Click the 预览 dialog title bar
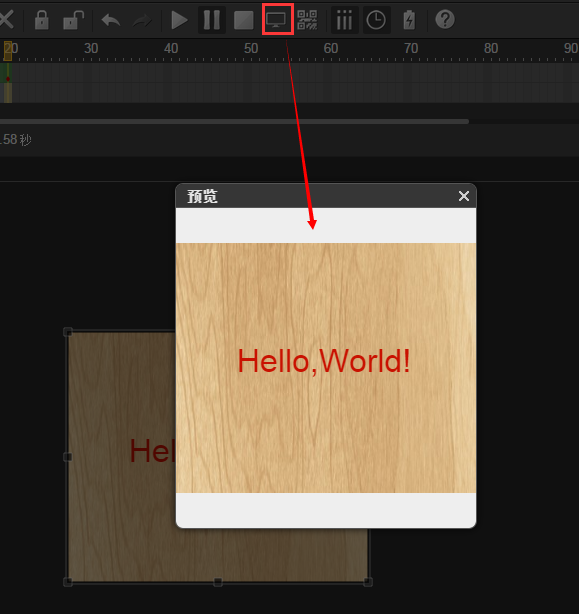The height and width of the screenshot is (614, 579). pyautogui.click(x=326, y=196)
